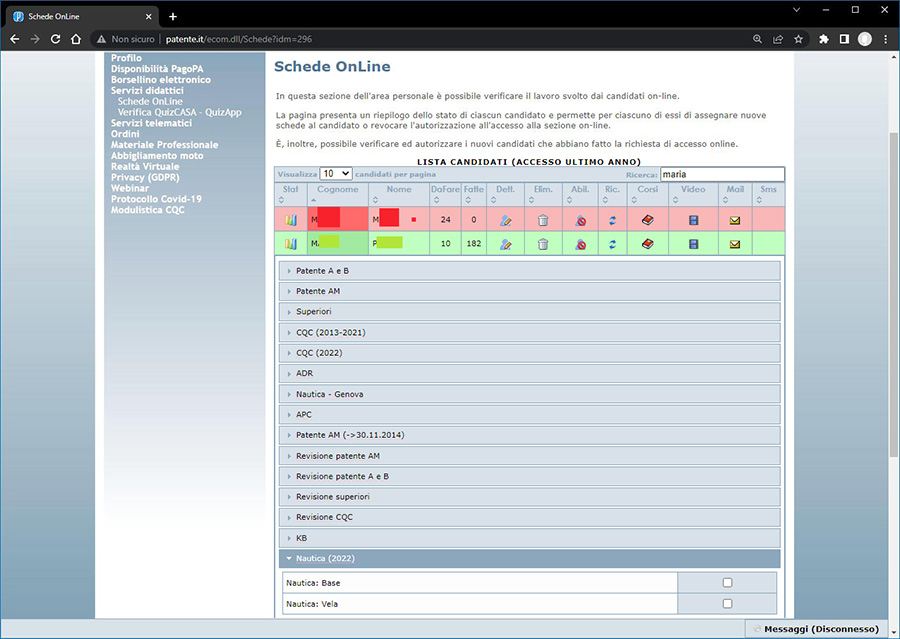Image resolution: width=900 pixels, height=639 pixels.
Task: Open the Messaggi (Disconnesso) chat bar
Action: 820,629
